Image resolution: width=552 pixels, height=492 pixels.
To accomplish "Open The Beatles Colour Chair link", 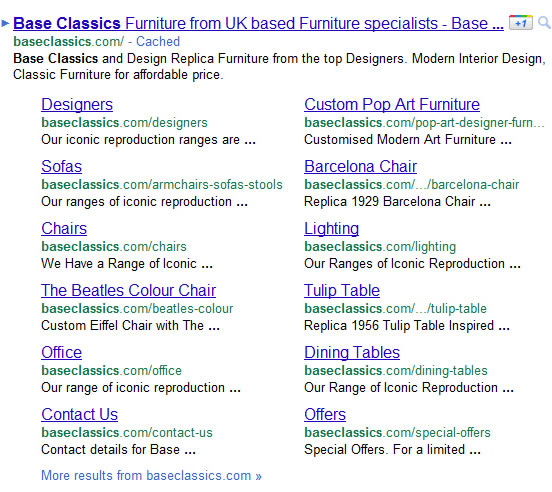I will [x=128, y=290].
